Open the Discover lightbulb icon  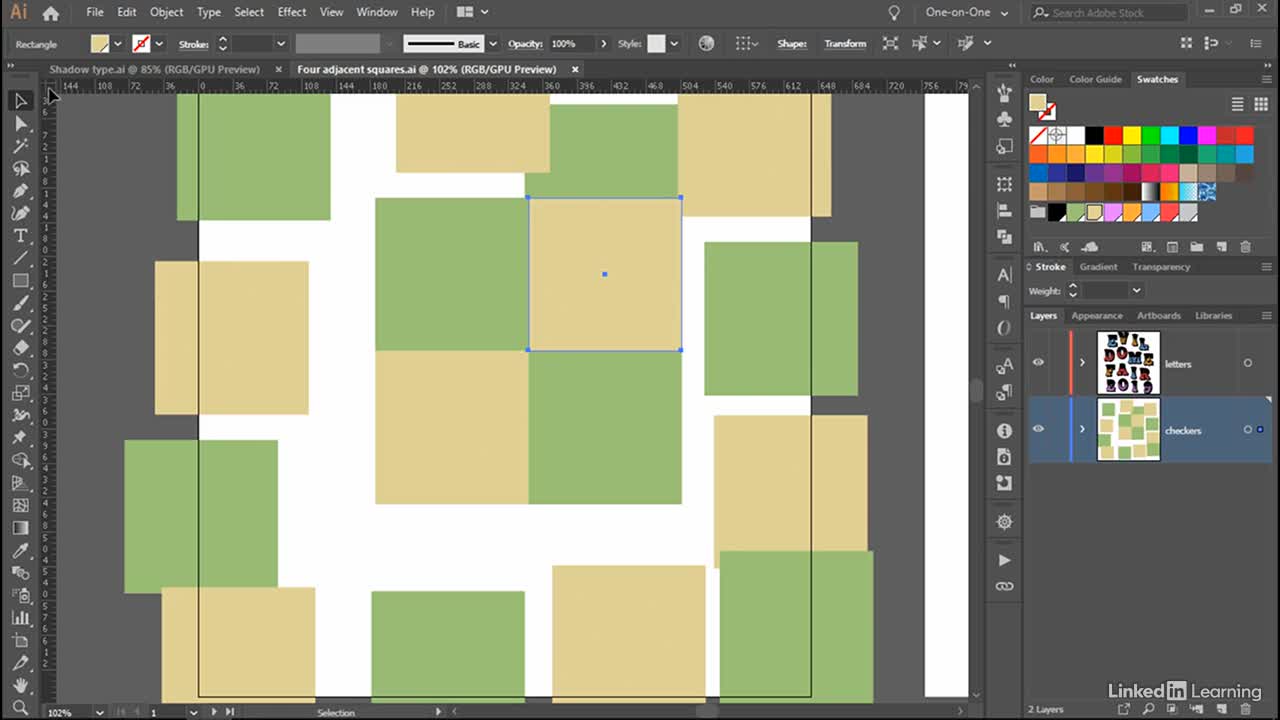(x=894, y=13)
